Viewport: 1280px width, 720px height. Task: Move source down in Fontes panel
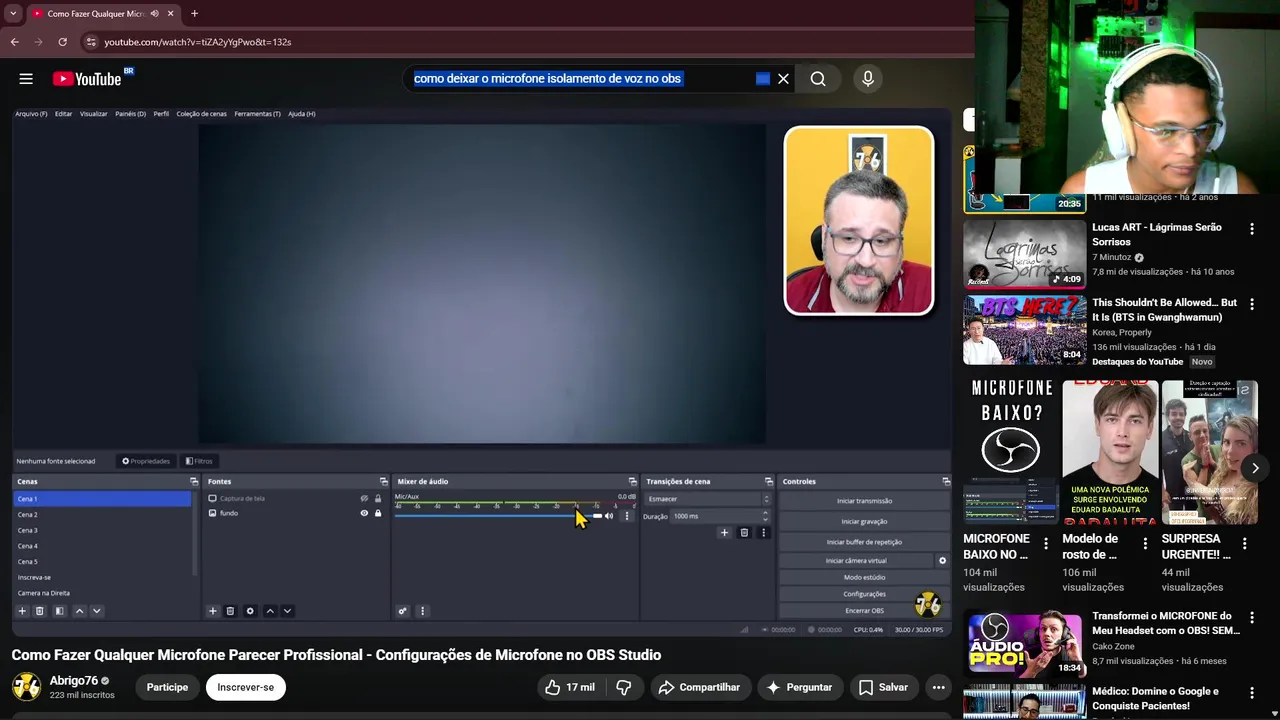pyautogui.click(x=287, y=611)
